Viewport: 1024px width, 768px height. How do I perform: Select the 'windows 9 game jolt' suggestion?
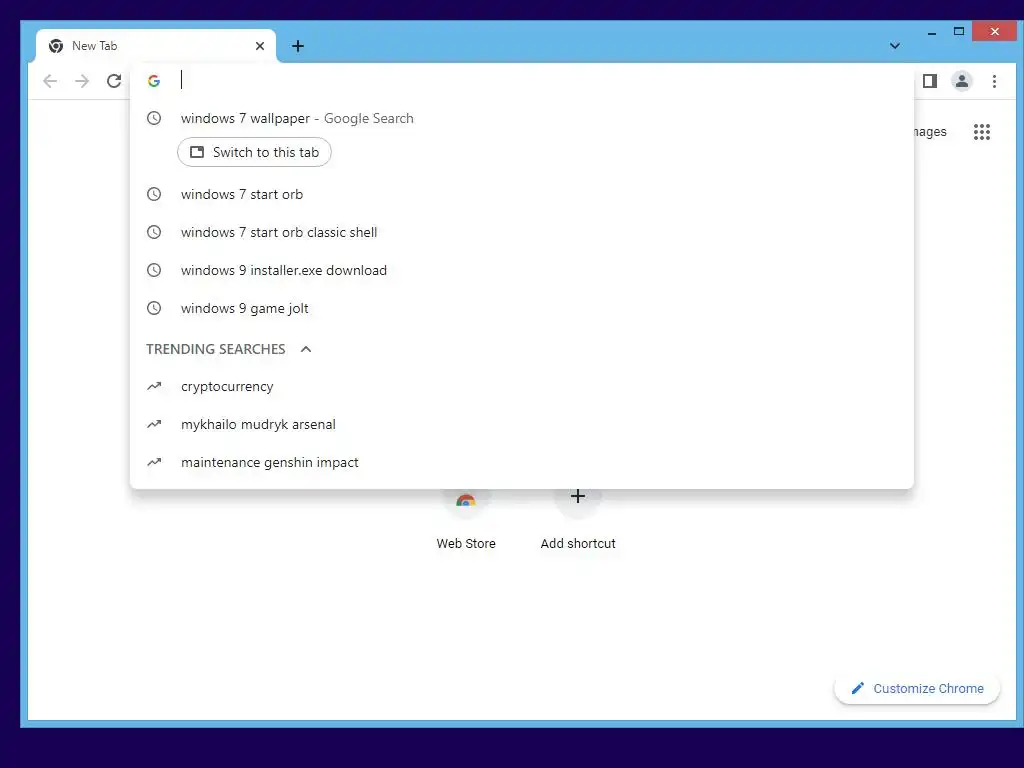(522, 308)
